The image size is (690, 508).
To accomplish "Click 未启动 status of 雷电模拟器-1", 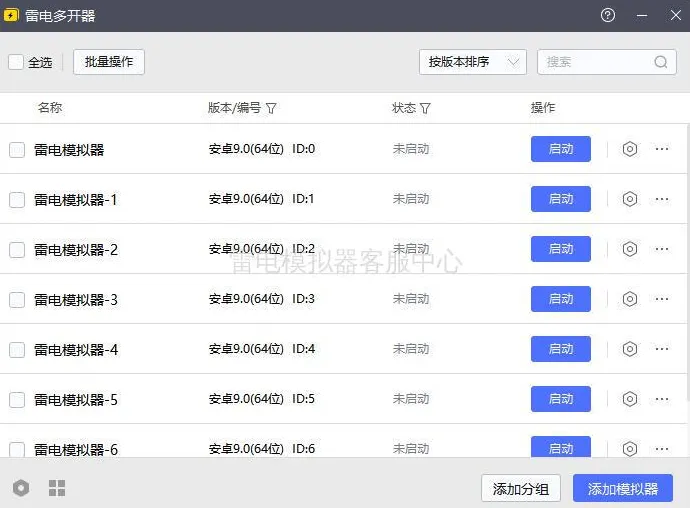I will 411,199.
